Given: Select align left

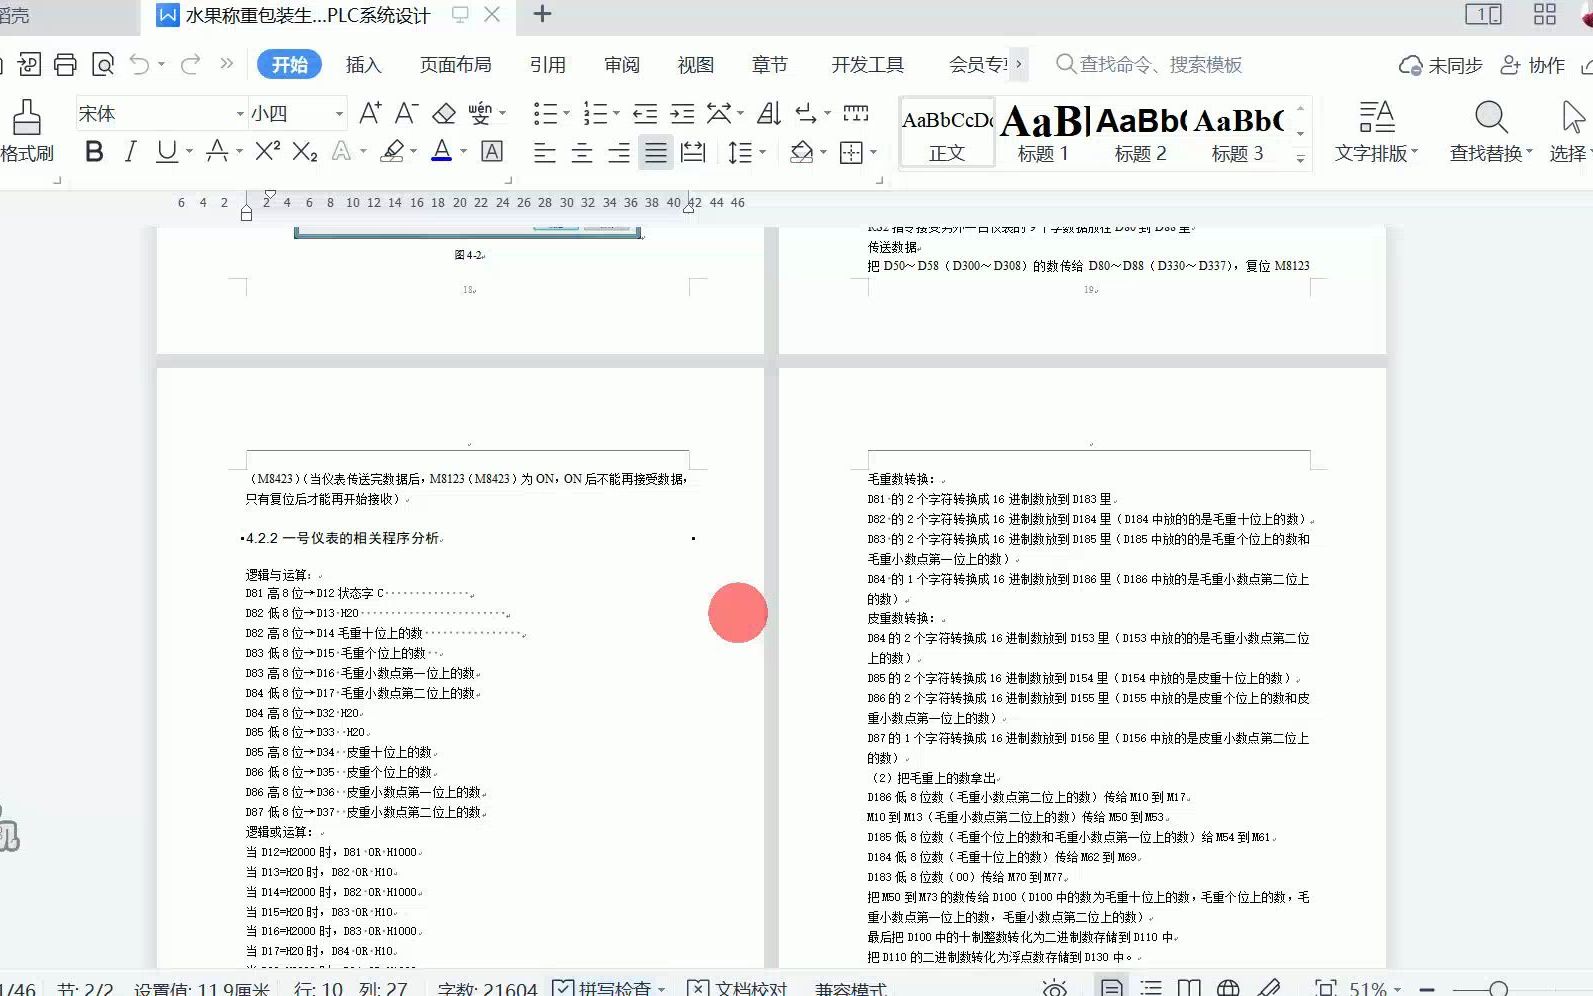Looking at the screenshot, I should (545, 152).
